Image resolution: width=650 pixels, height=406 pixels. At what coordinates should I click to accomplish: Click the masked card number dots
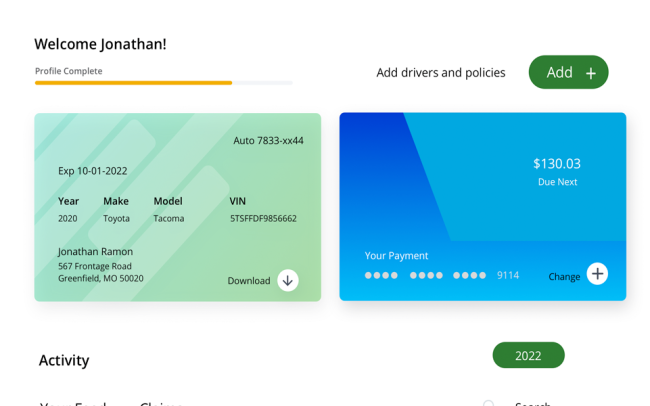click(425, 275)
